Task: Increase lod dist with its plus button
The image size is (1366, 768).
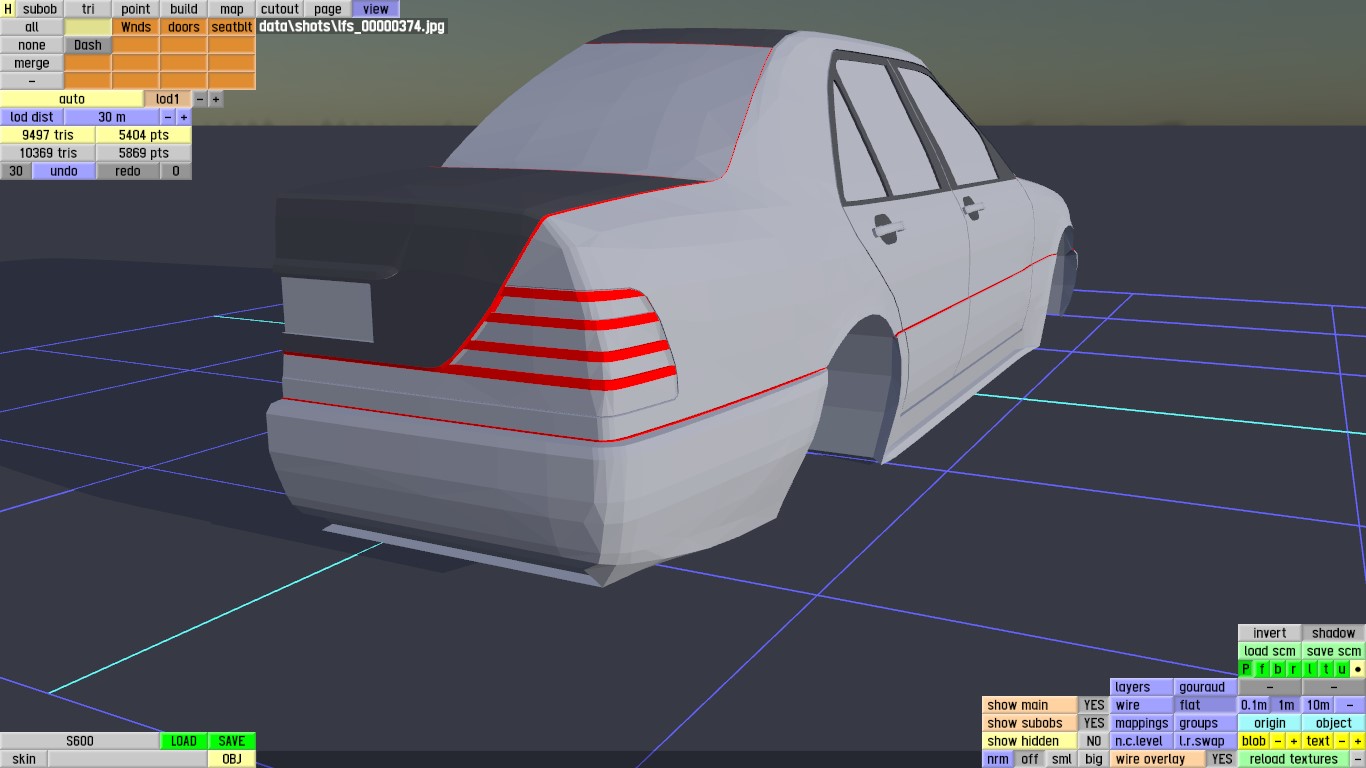Action: point(184,117)
